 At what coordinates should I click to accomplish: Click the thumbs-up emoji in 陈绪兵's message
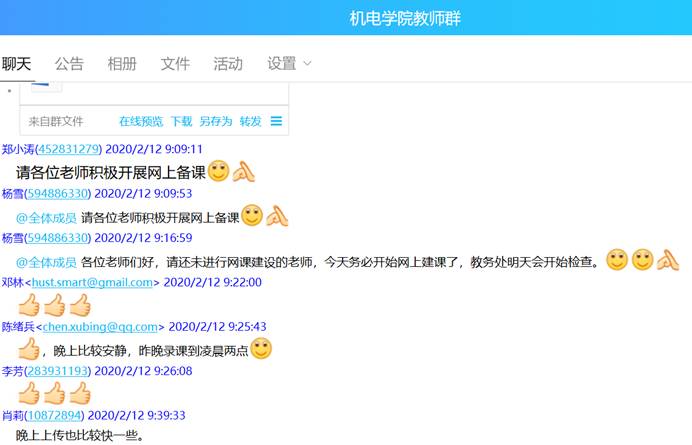point(29,349)
